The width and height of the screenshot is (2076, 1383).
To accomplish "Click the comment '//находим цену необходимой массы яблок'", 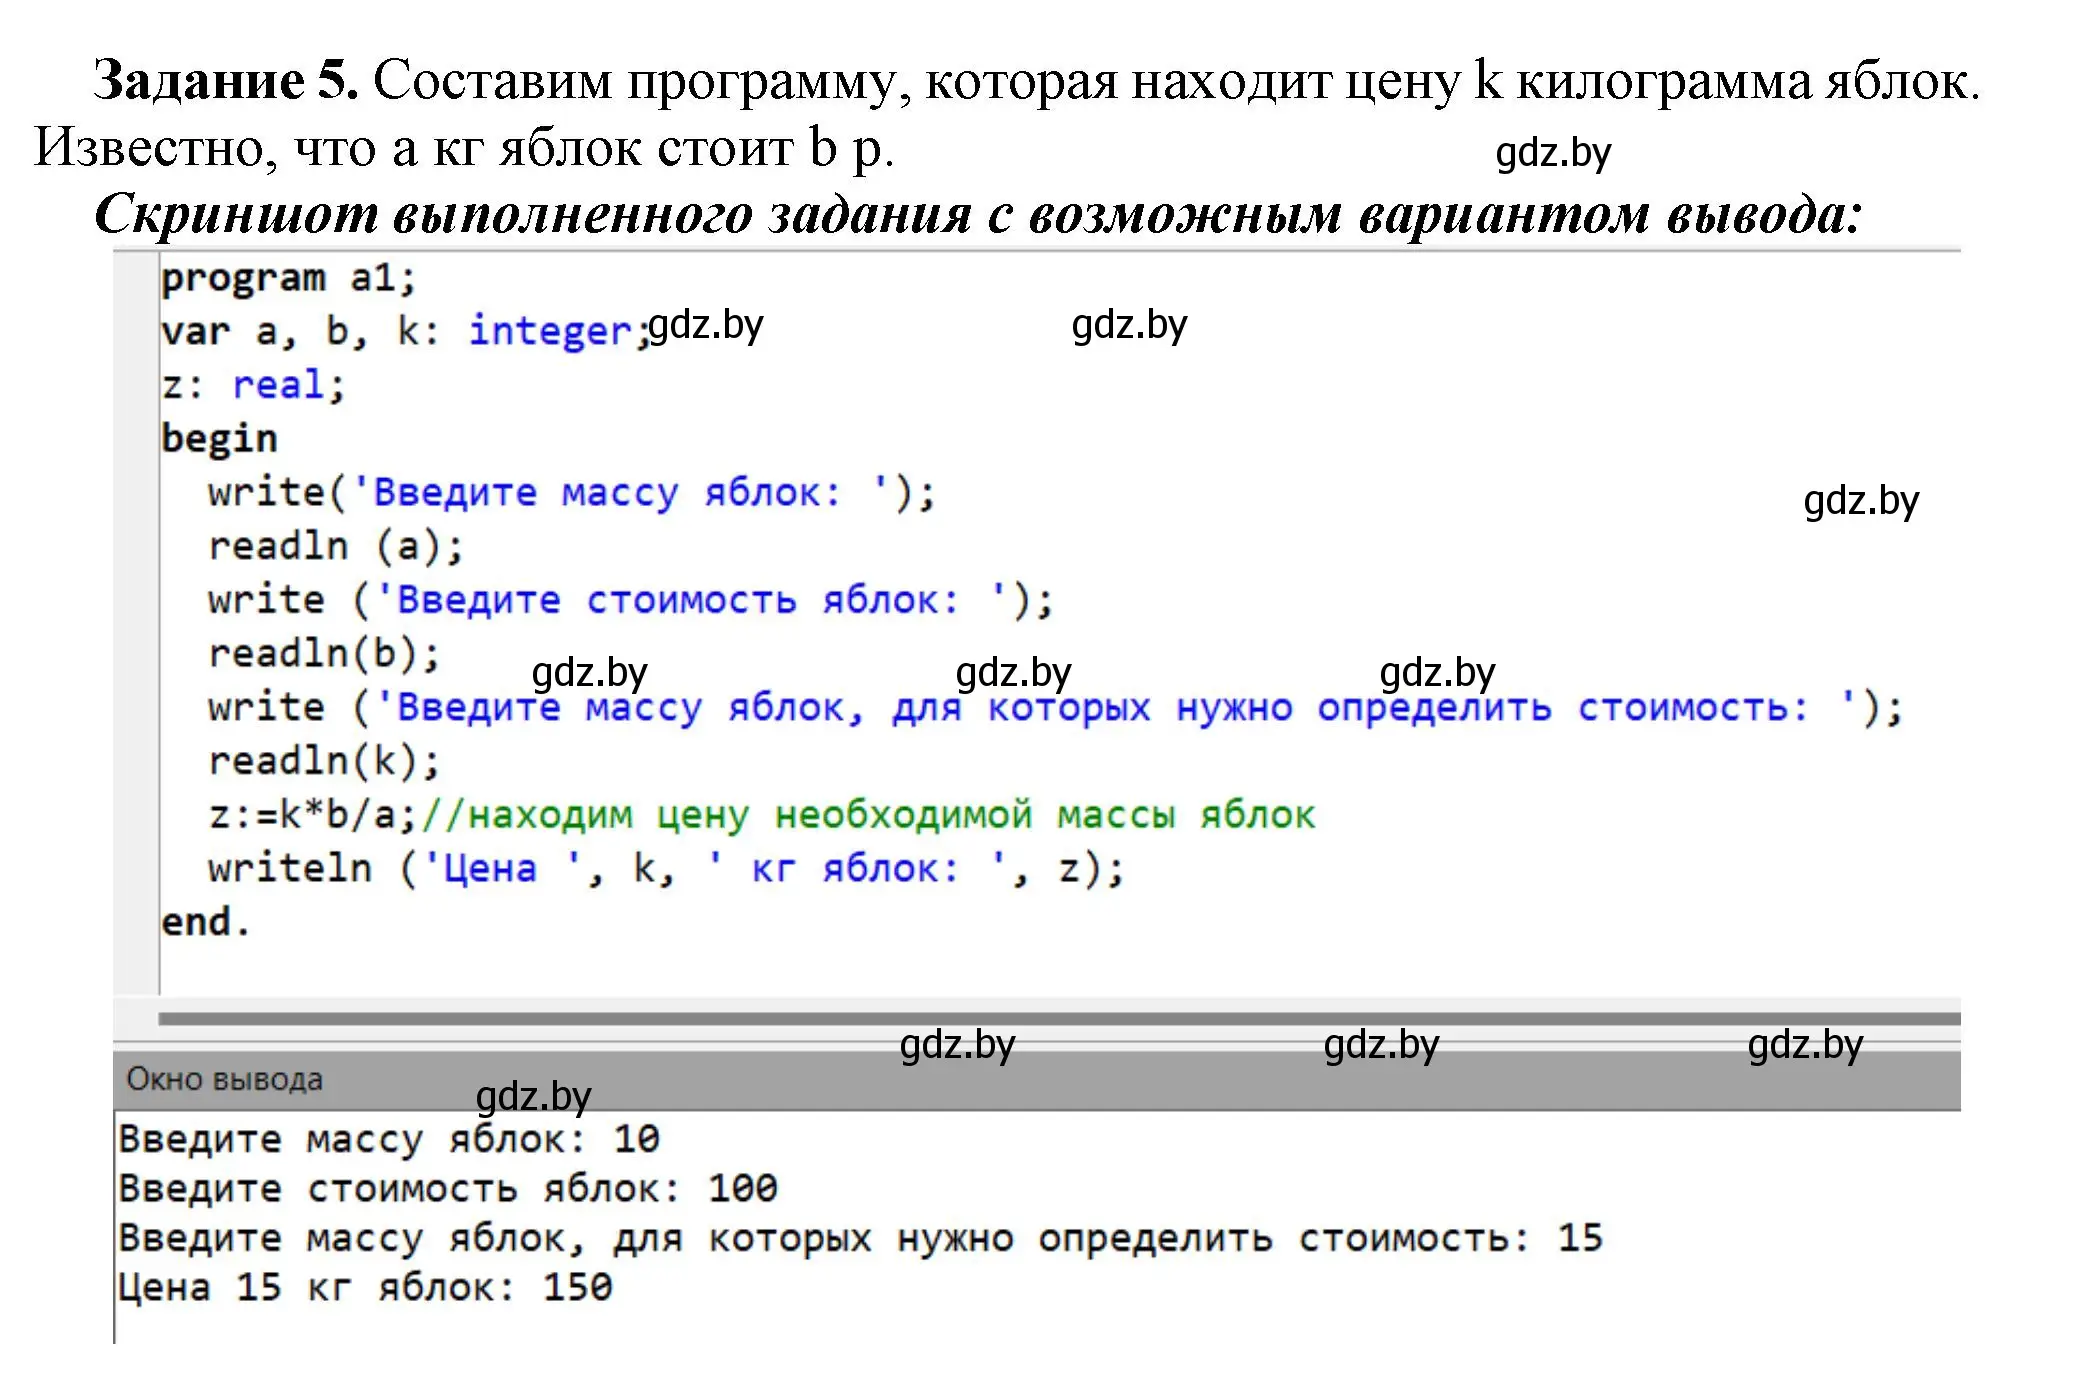I will (869, 815).
